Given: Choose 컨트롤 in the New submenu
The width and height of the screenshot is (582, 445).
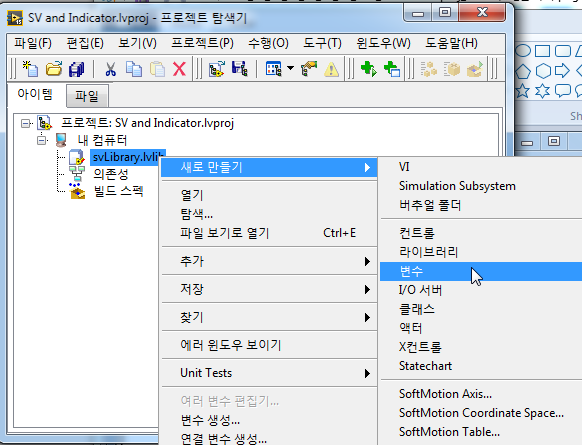Looking at the screenshot, I should [x=481, y=233].
